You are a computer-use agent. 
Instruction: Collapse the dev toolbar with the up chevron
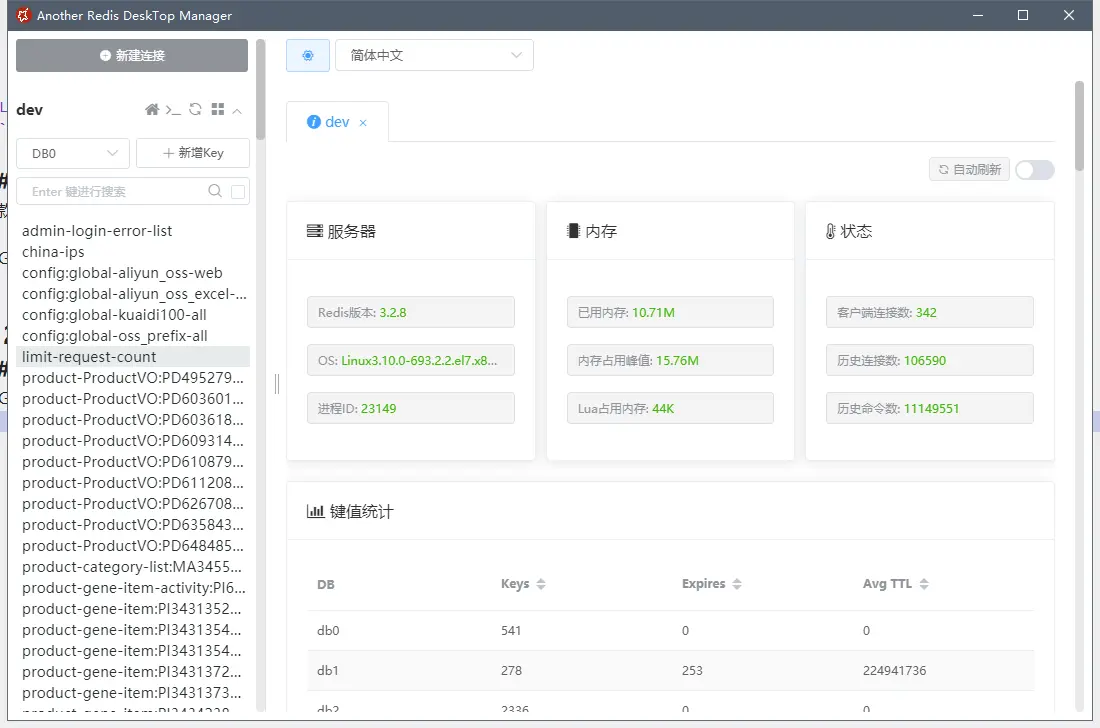[x=237, y=109]
